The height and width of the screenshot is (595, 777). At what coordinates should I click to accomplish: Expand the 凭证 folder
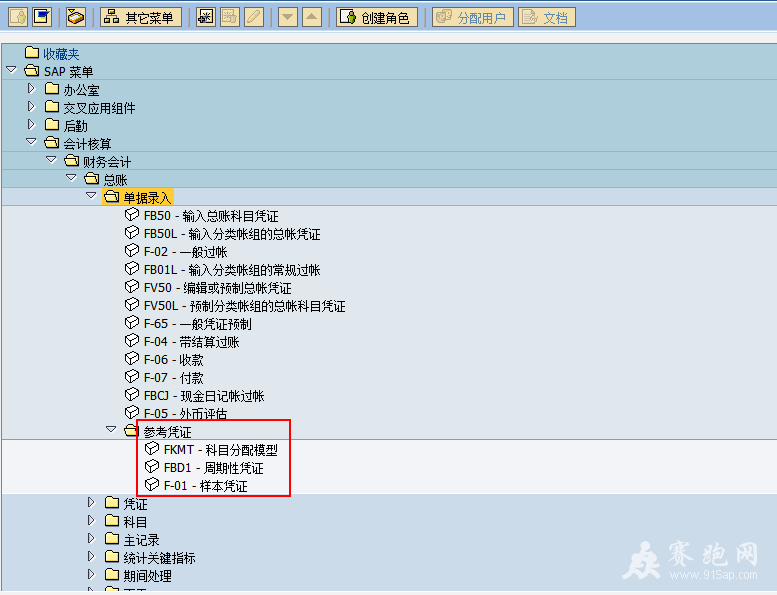tap(91, 502)
